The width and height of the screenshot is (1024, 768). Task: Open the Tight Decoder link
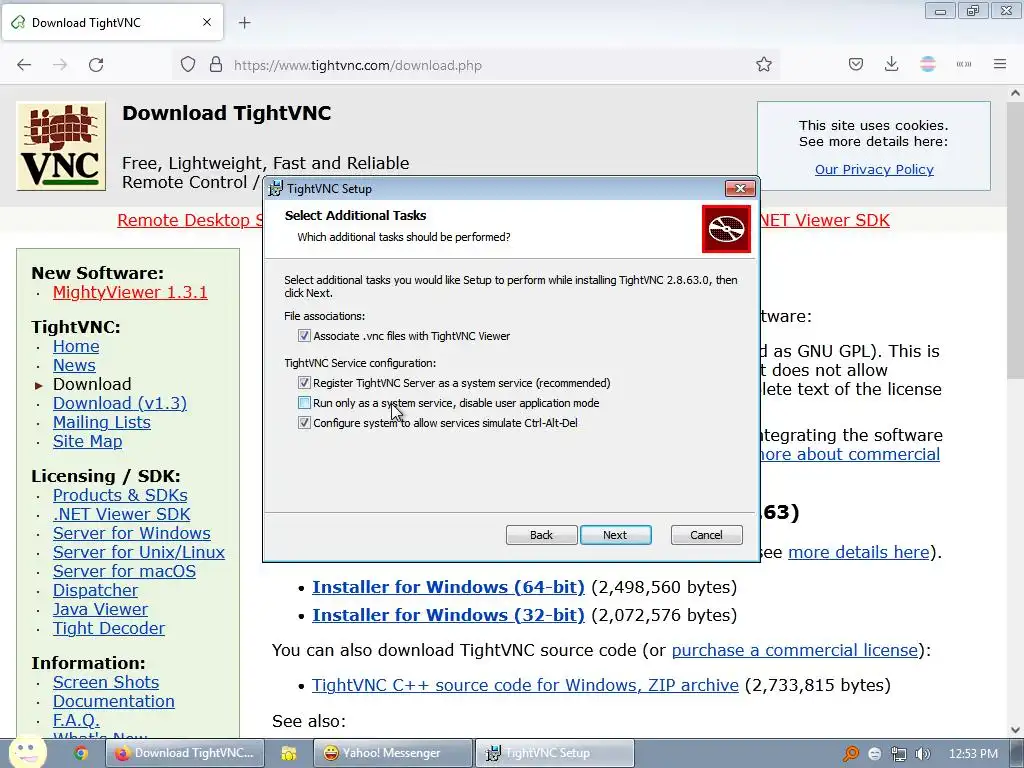109,628
